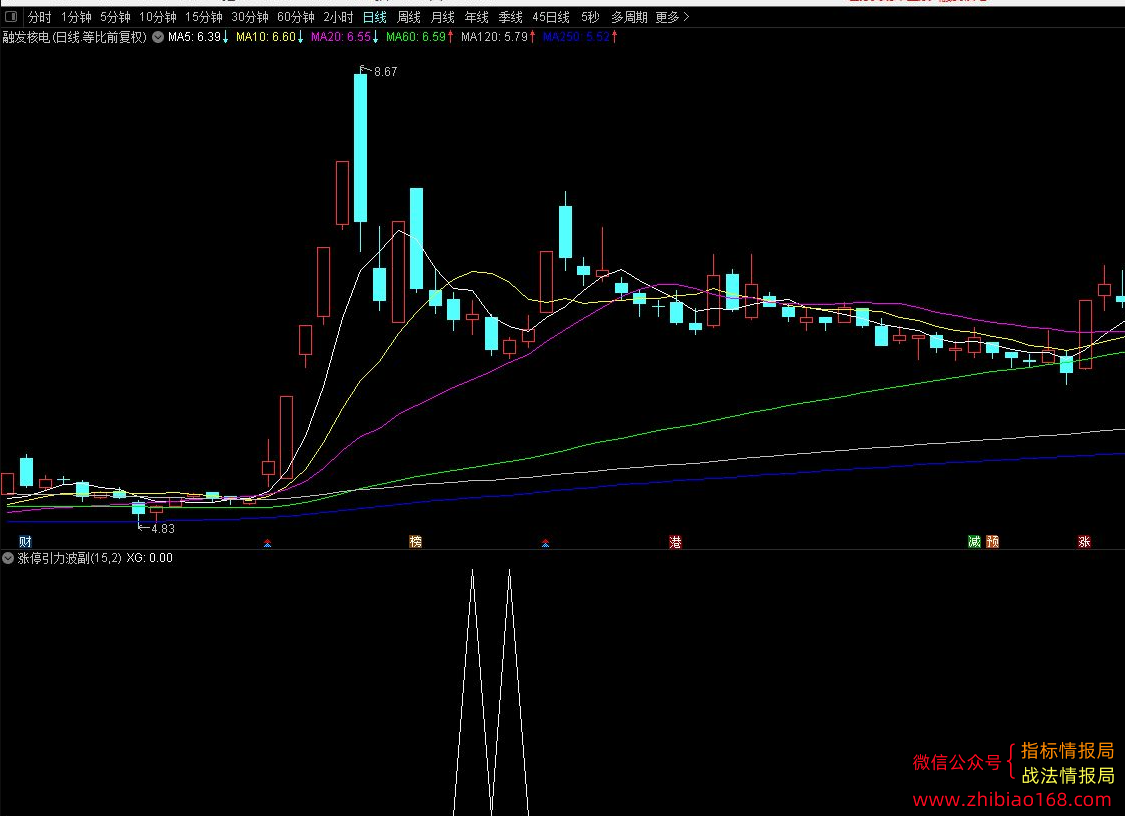Image resolution: width=1125 pixels, height=816 pixels.
Task: Switch to the 月线 monthly chart
Action: (x=443, y=17)
